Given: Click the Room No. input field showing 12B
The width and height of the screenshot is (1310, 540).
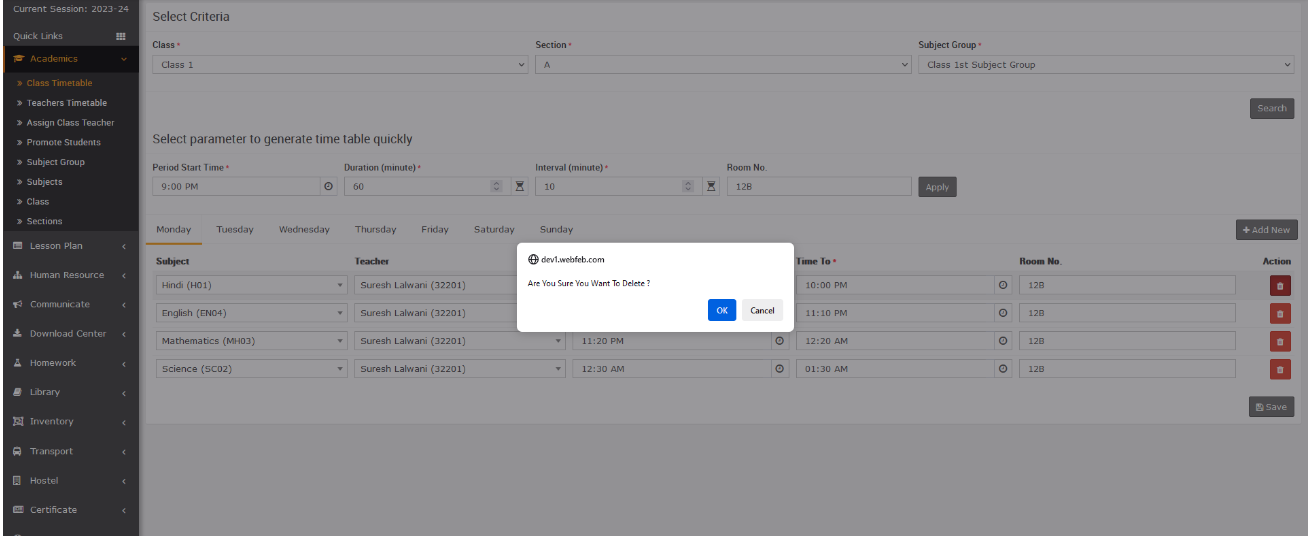Looking at the screenshot, I should 818,187.
